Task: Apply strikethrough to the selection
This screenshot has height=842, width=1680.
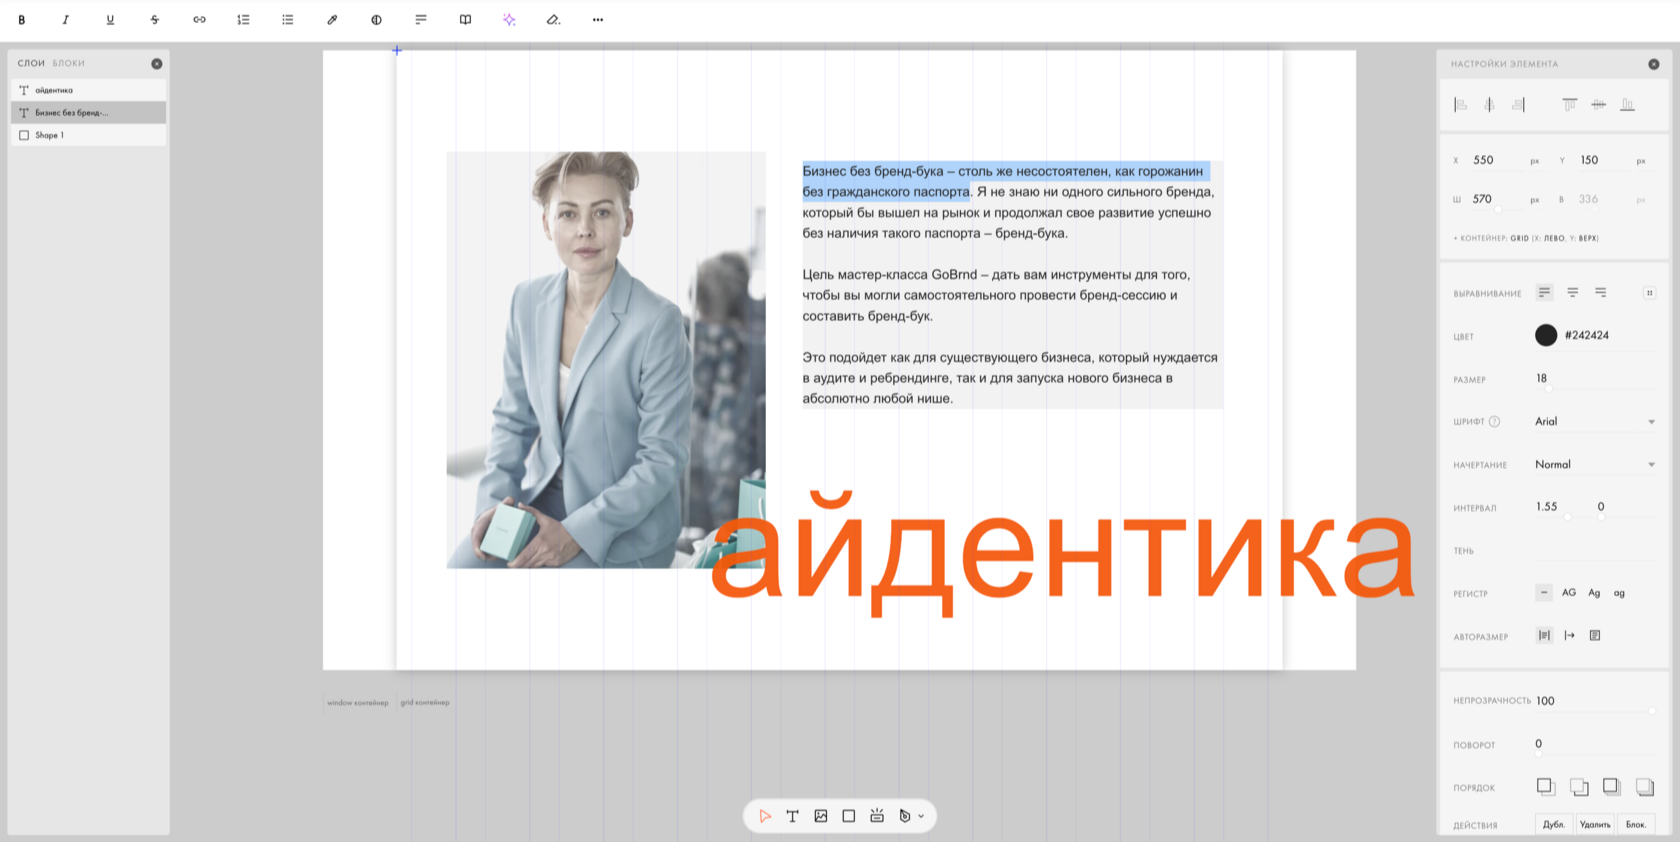Action: (154, 20)
